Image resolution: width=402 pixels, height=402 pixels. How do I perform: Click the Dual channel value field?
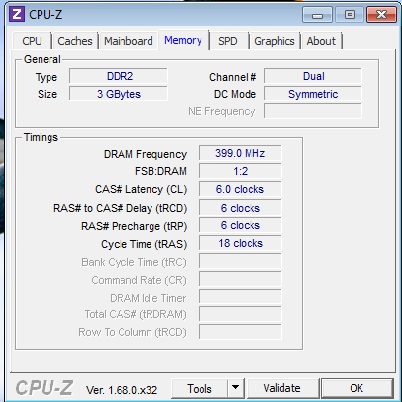point(313,76)
